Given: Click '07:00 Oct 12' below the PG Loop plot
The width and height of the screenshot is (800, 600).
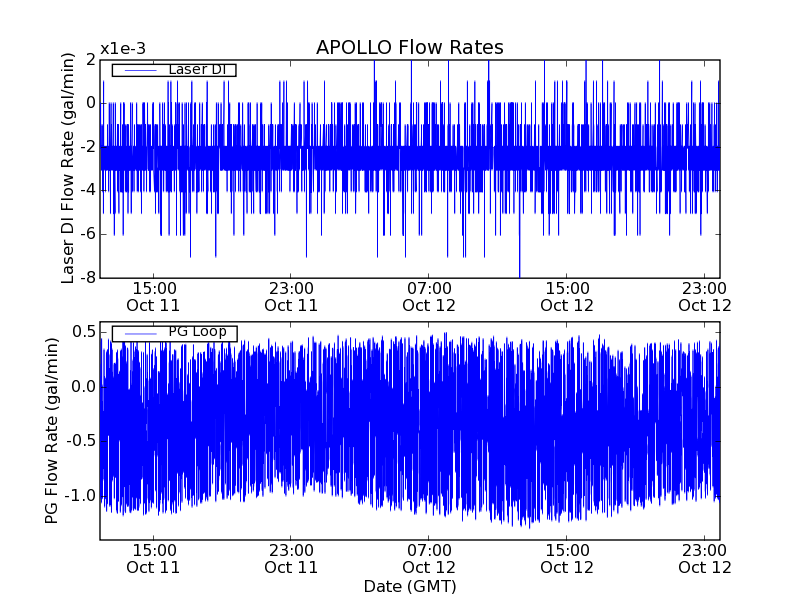Looking at the screenshot, I should (429, 559).
